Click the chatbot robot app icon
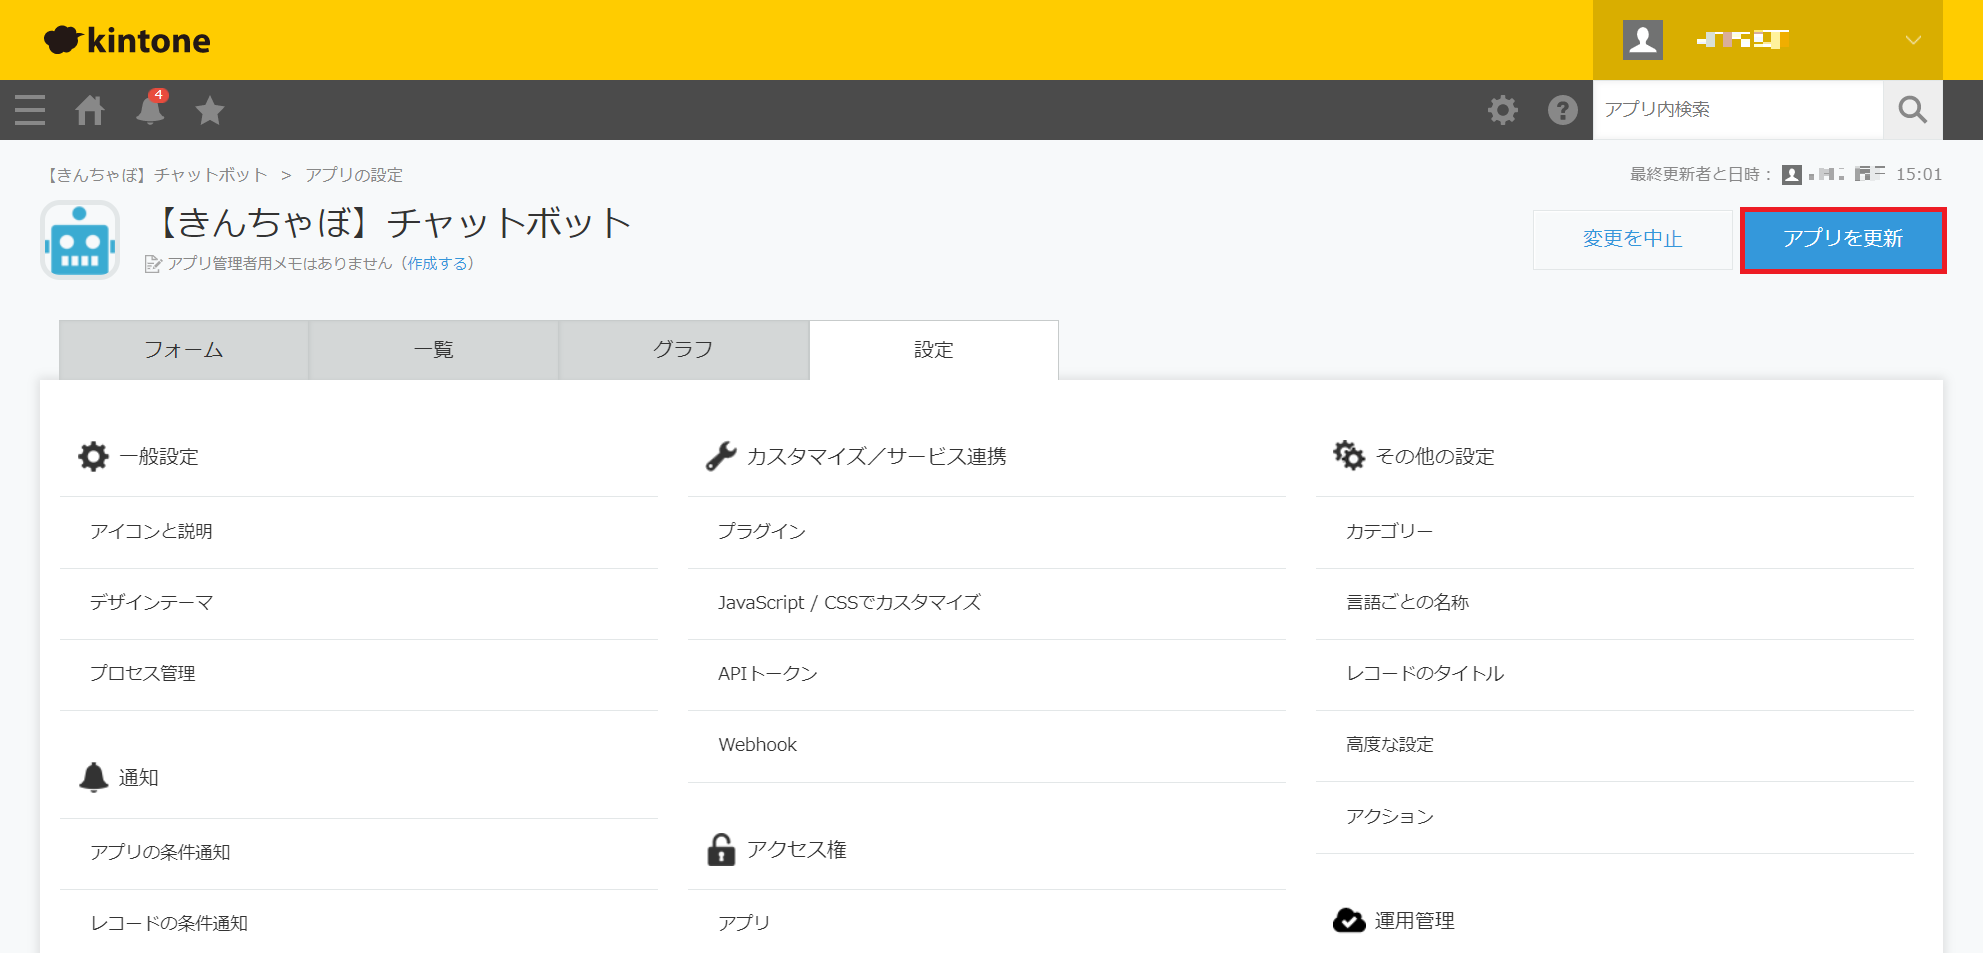1983x953 pixels. tap(80, 240)
